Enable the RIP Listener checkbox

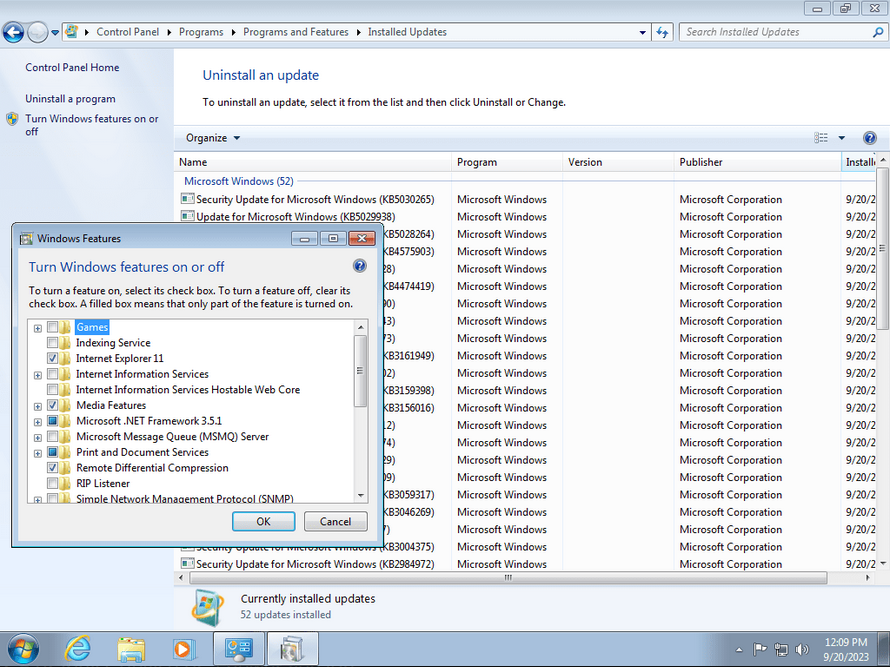pyautogui.click(x=52, y=484)
